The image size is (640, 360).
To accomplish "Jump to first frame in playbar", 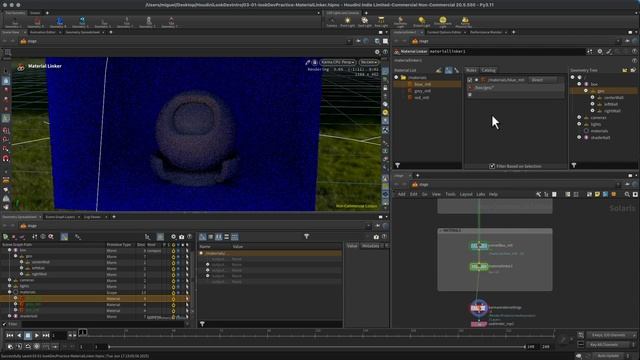I will tap(9, 335).
